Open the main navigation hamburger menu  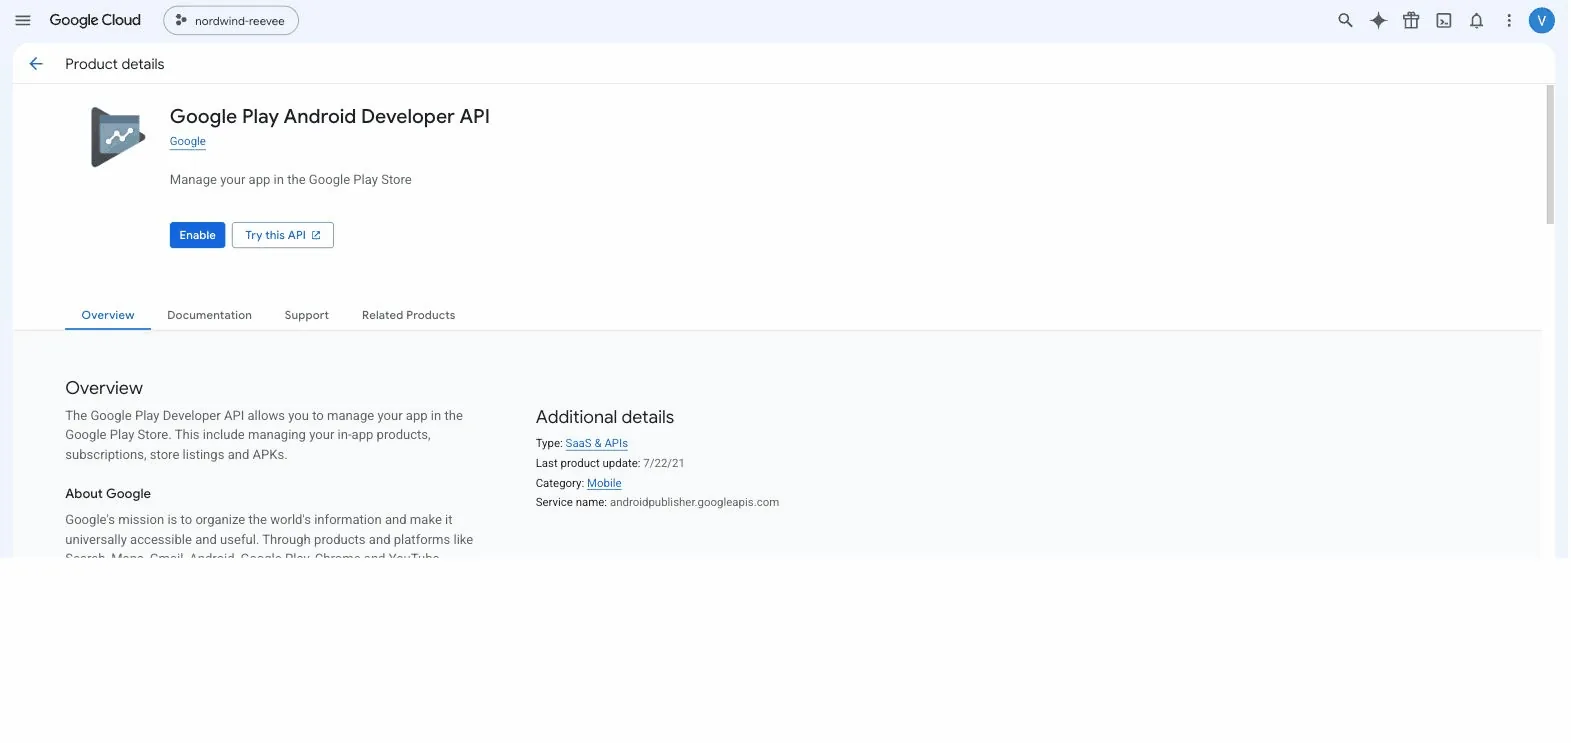[23, 20]
